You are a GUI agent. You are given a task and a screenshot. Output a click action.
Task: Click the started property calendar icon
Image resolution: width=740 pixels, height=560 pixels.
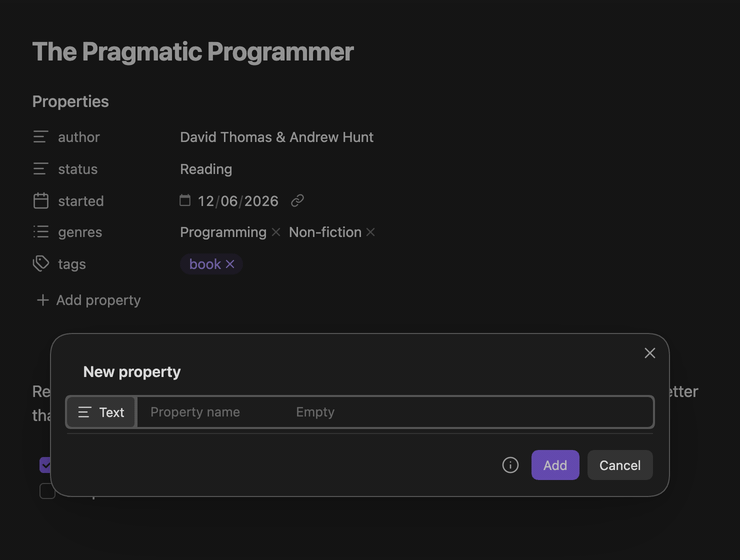click(41, 201)
